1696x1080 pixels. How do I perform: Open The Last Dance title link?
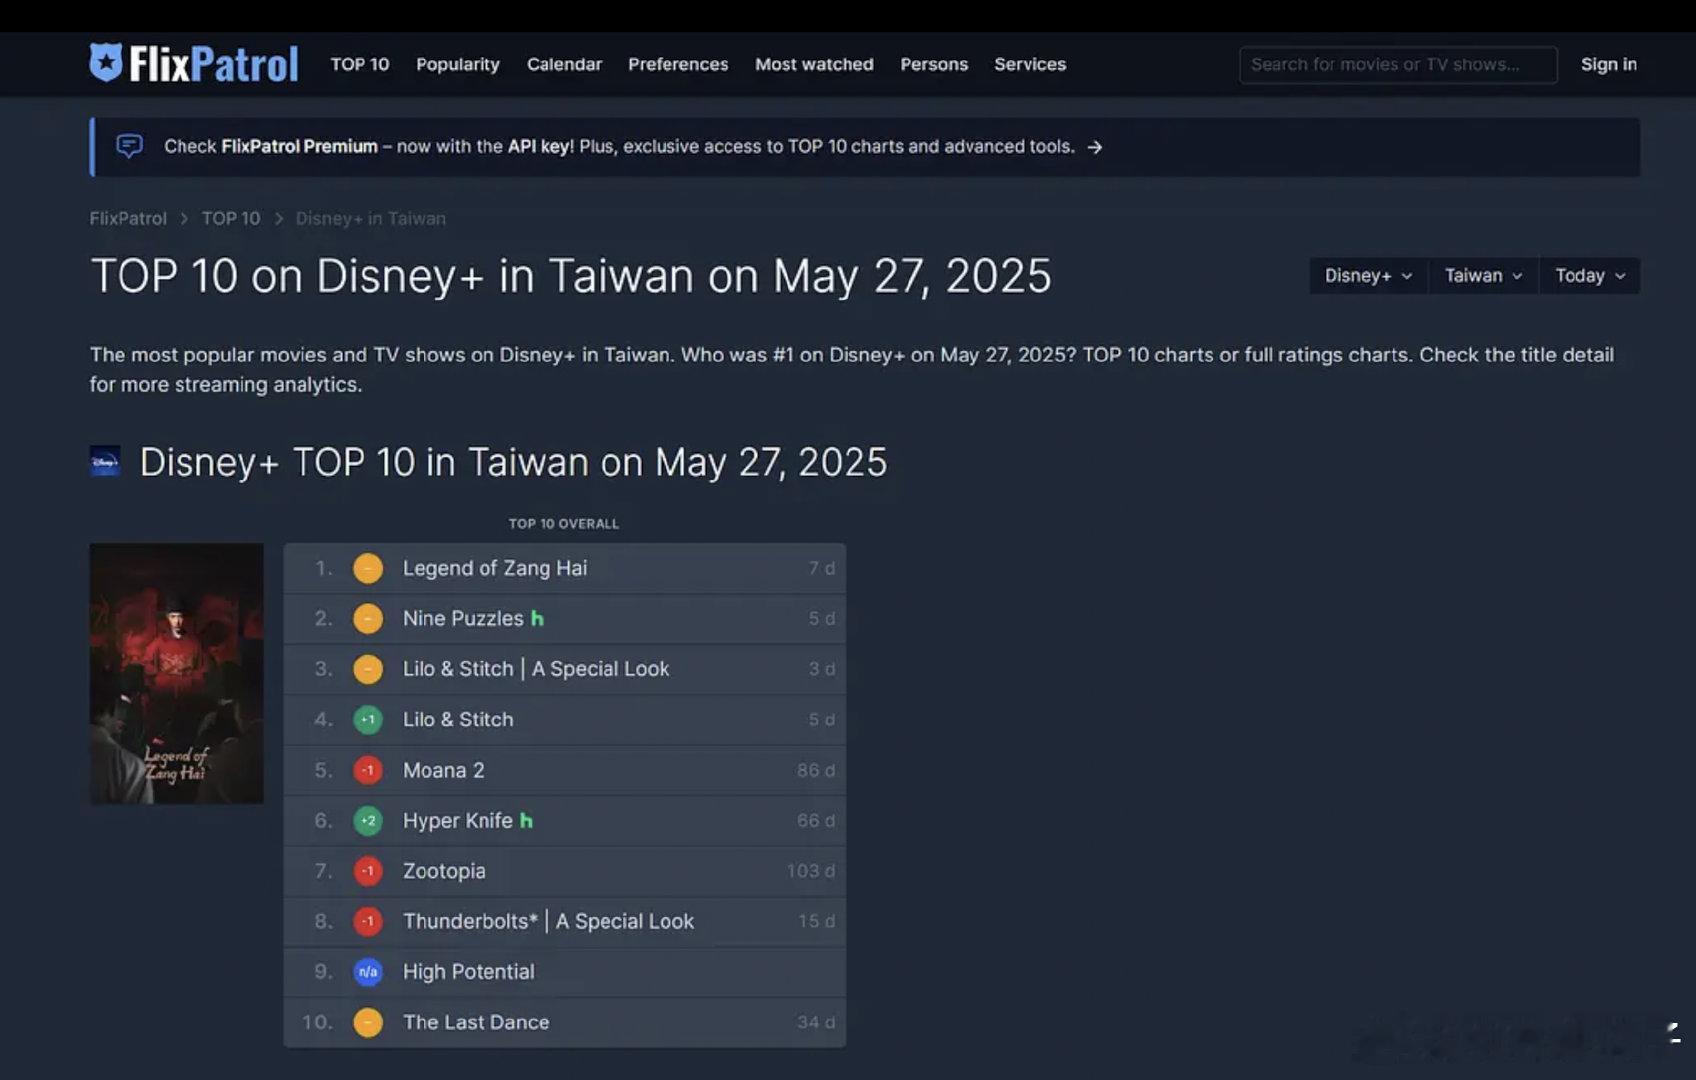(x=476, y=1022)
